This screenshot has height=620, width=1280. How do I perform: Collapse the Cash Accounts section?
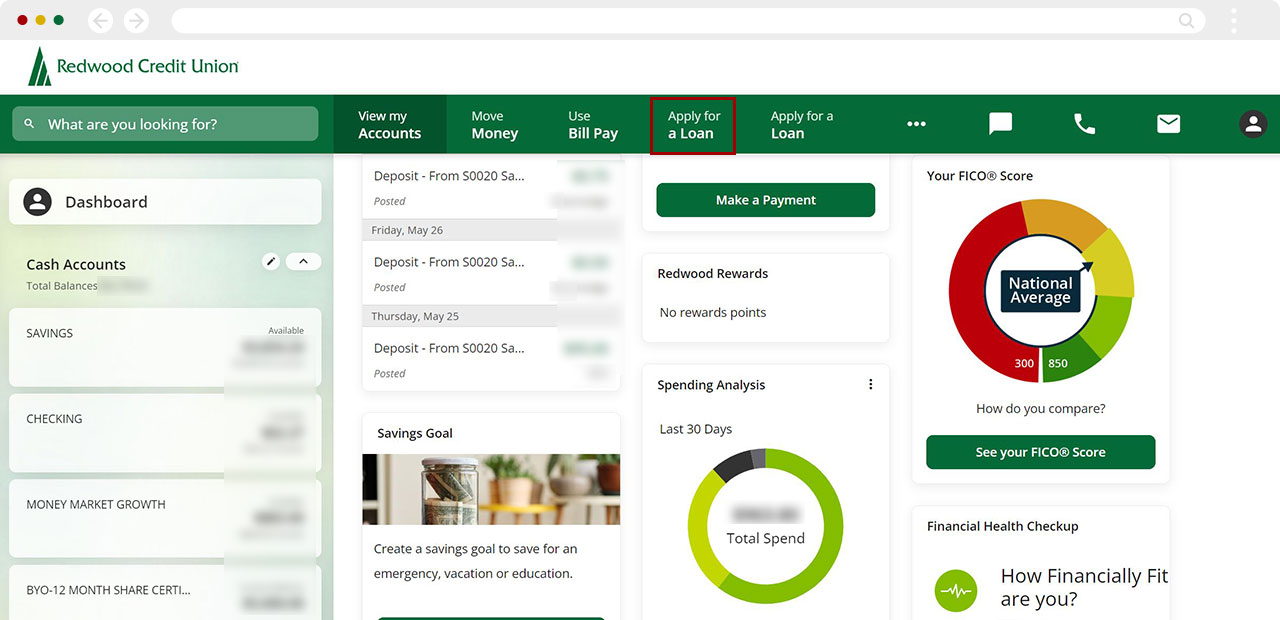click(x=303, y=262)
